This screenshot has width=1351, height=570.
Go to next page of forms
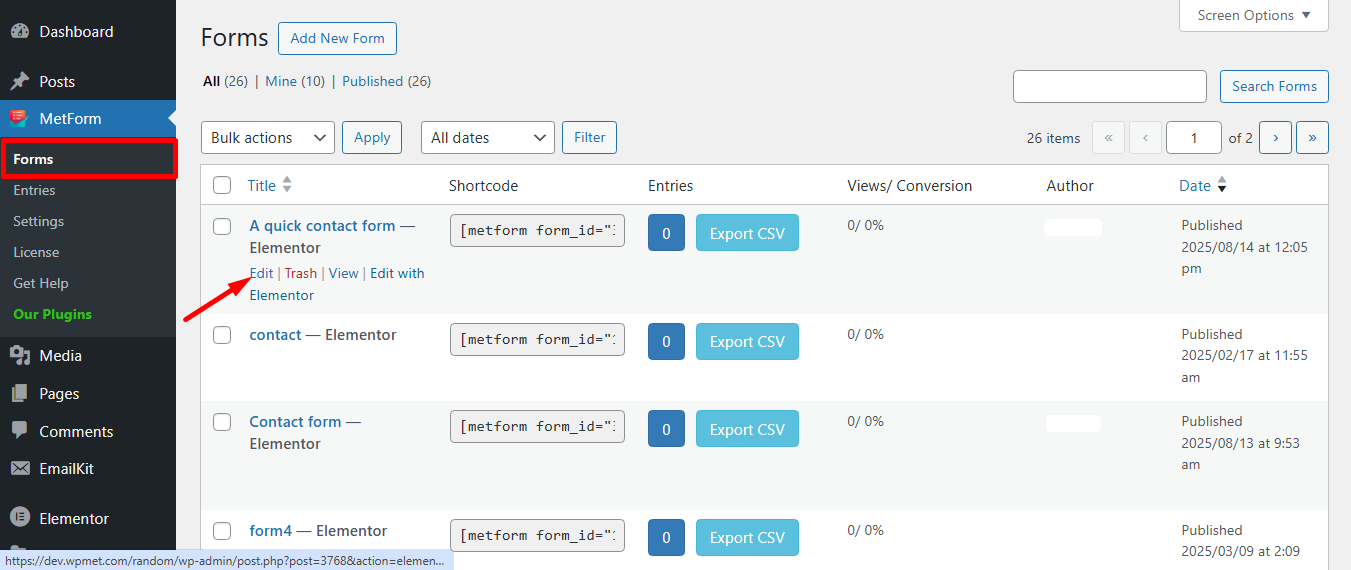coord(1275,138)
